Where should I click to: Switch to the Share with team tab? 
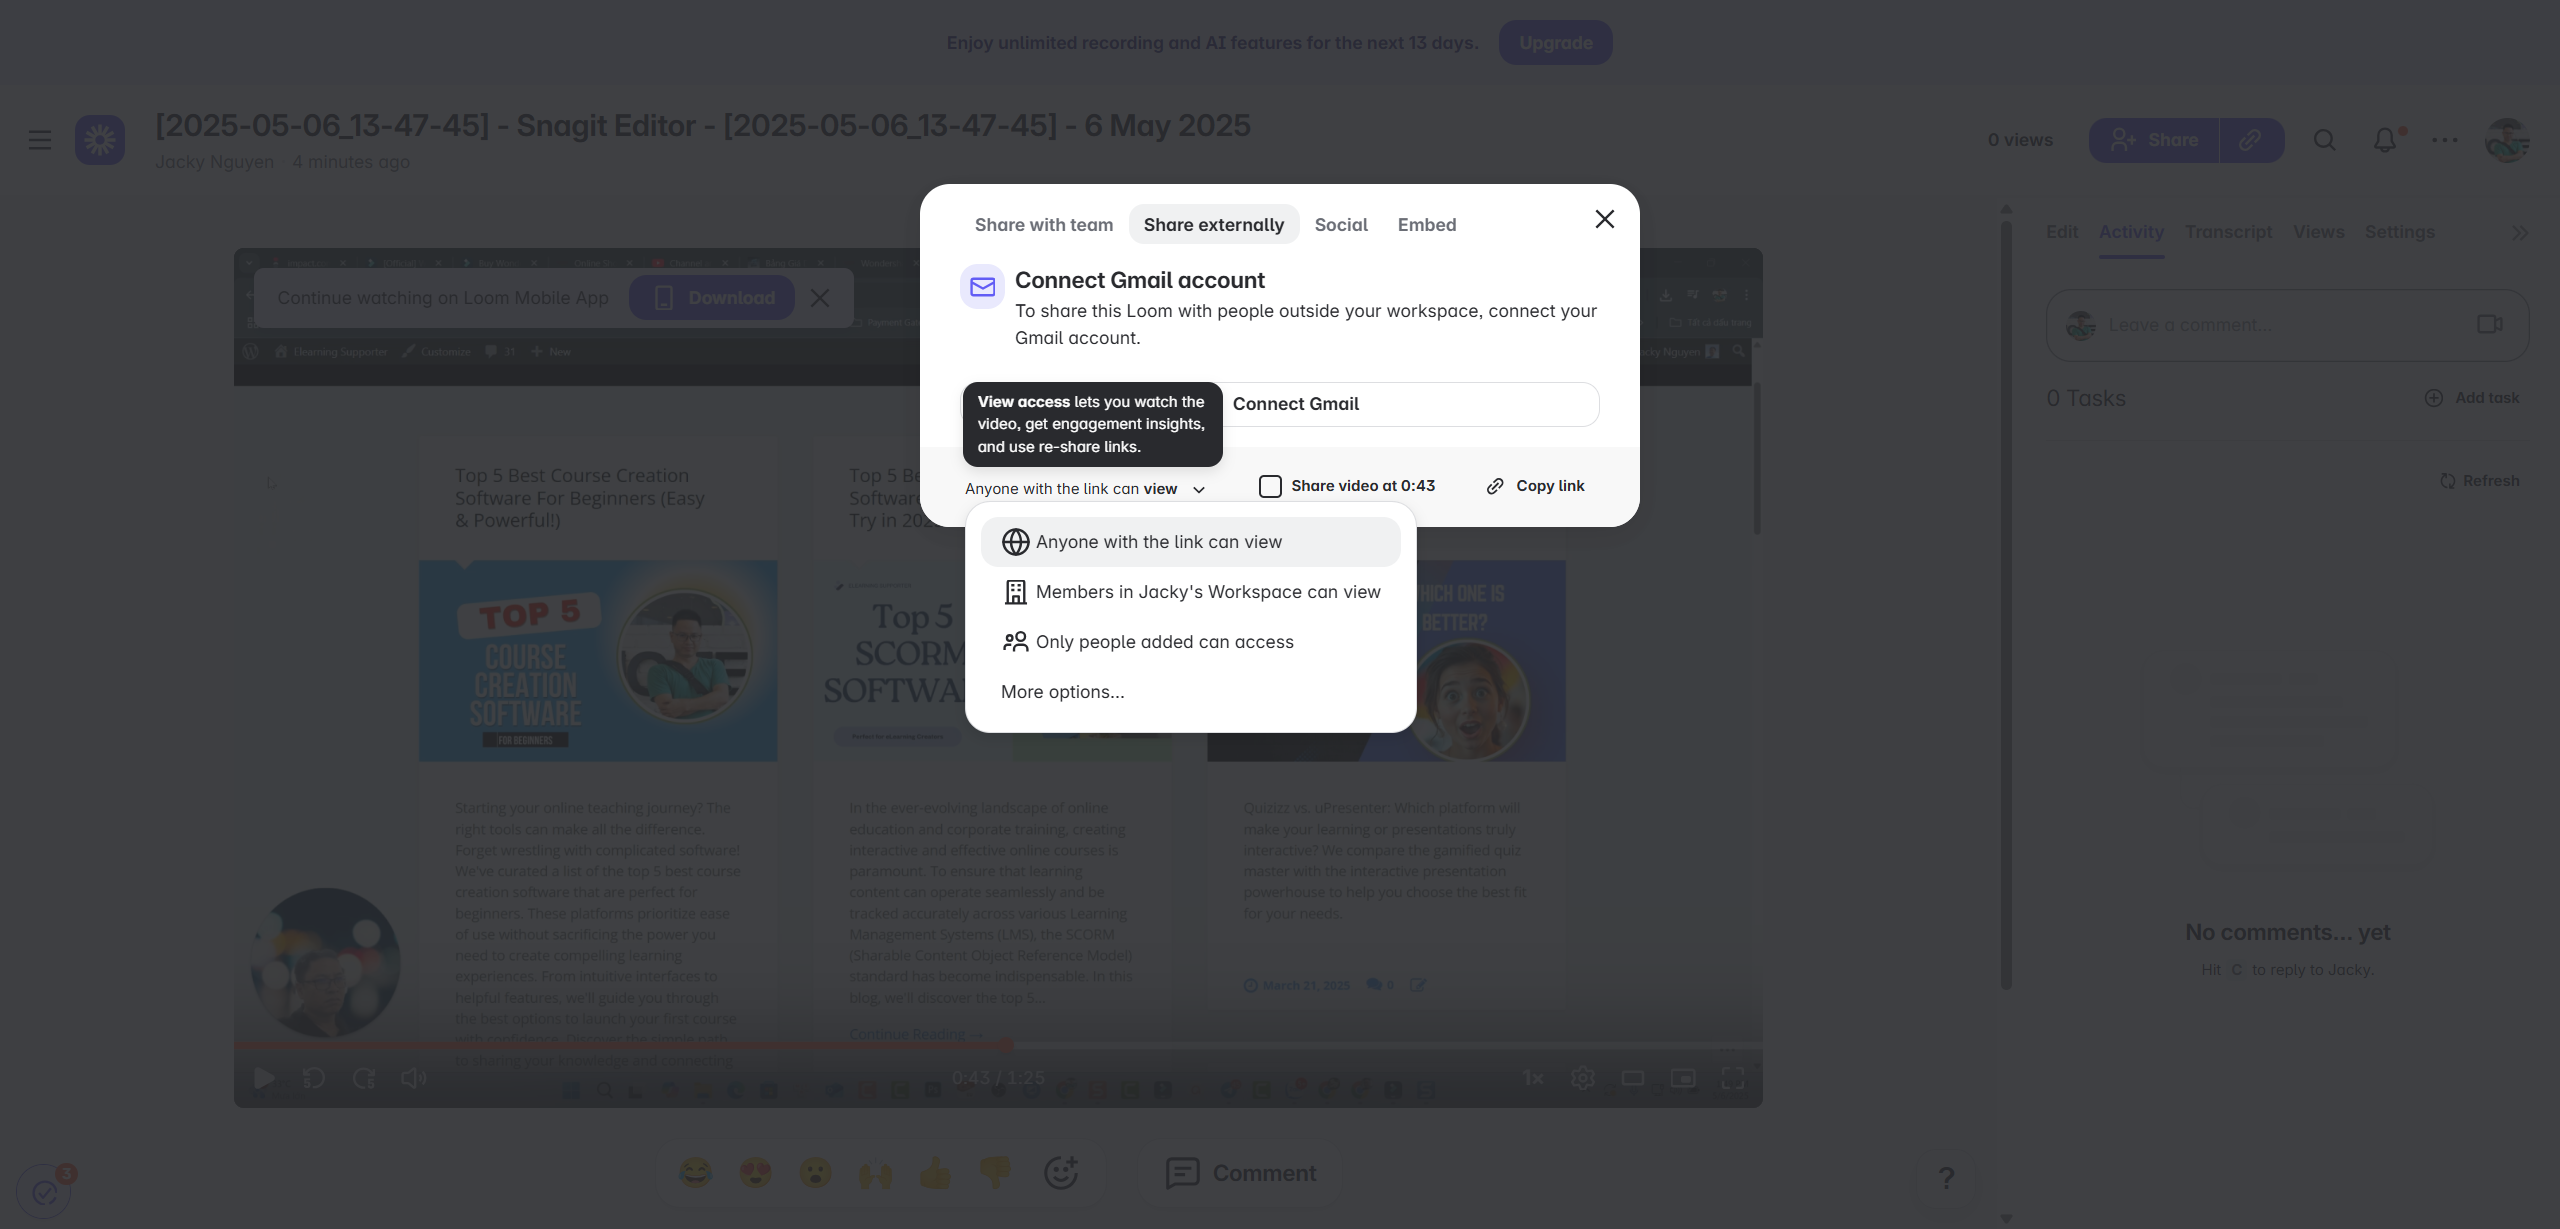[x=1043, y=225]
